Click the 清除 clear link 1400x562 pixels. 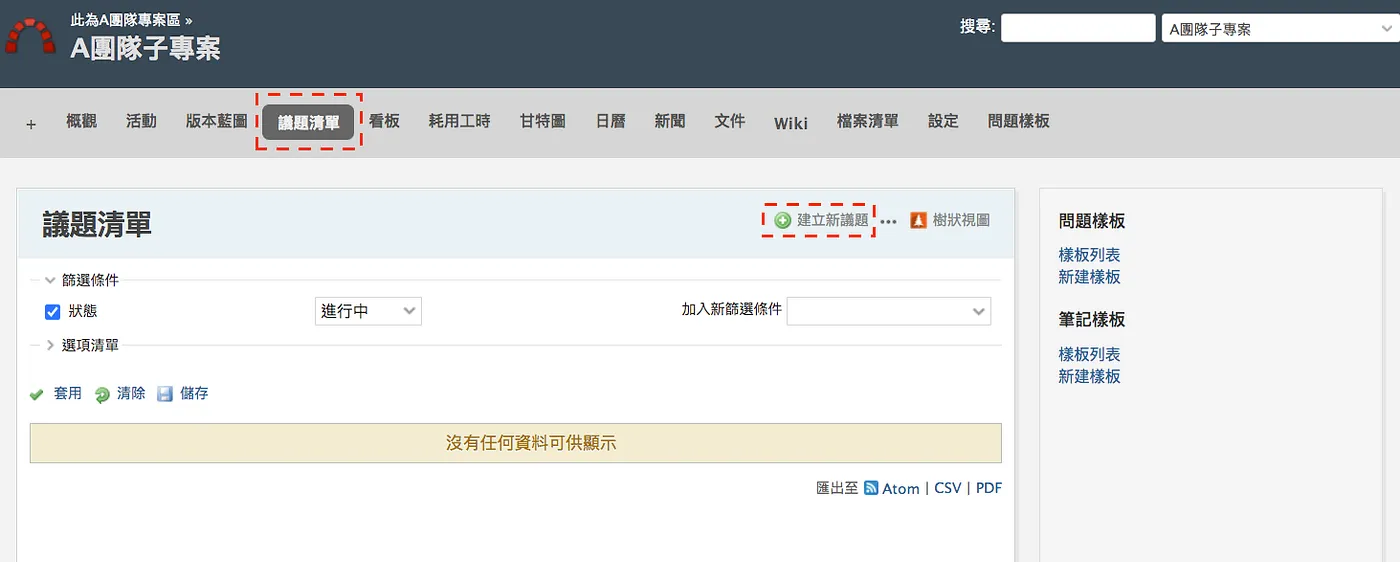tap(131, 394)
